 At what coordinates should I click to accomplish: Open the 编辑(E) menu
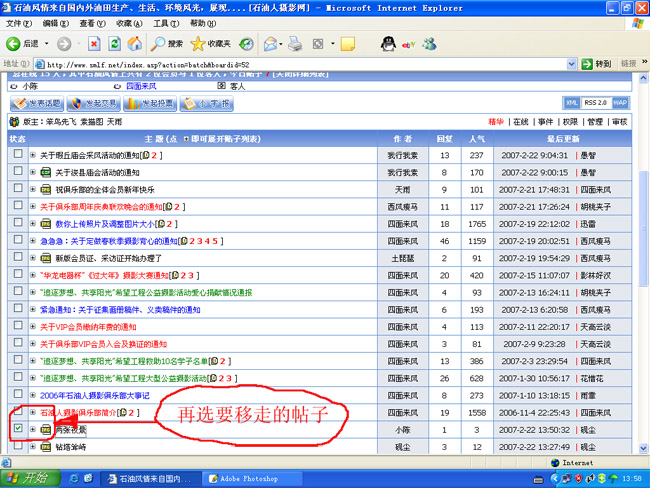click(56, 24)
